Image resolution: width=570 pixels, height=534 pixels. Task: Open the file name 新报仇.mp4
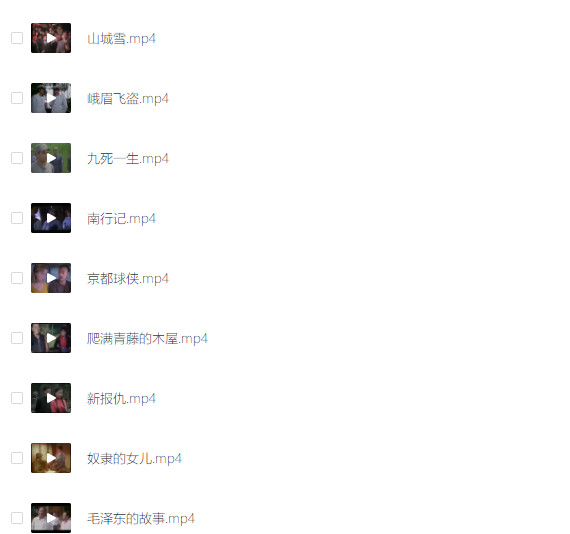(121, 399)
